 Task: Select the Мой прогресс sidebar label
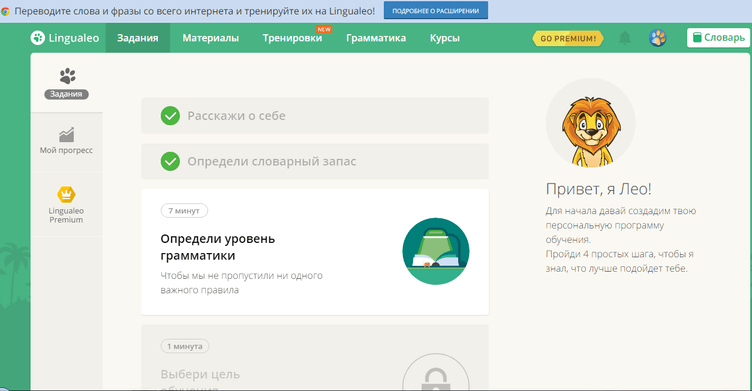[x=66, y=150]
